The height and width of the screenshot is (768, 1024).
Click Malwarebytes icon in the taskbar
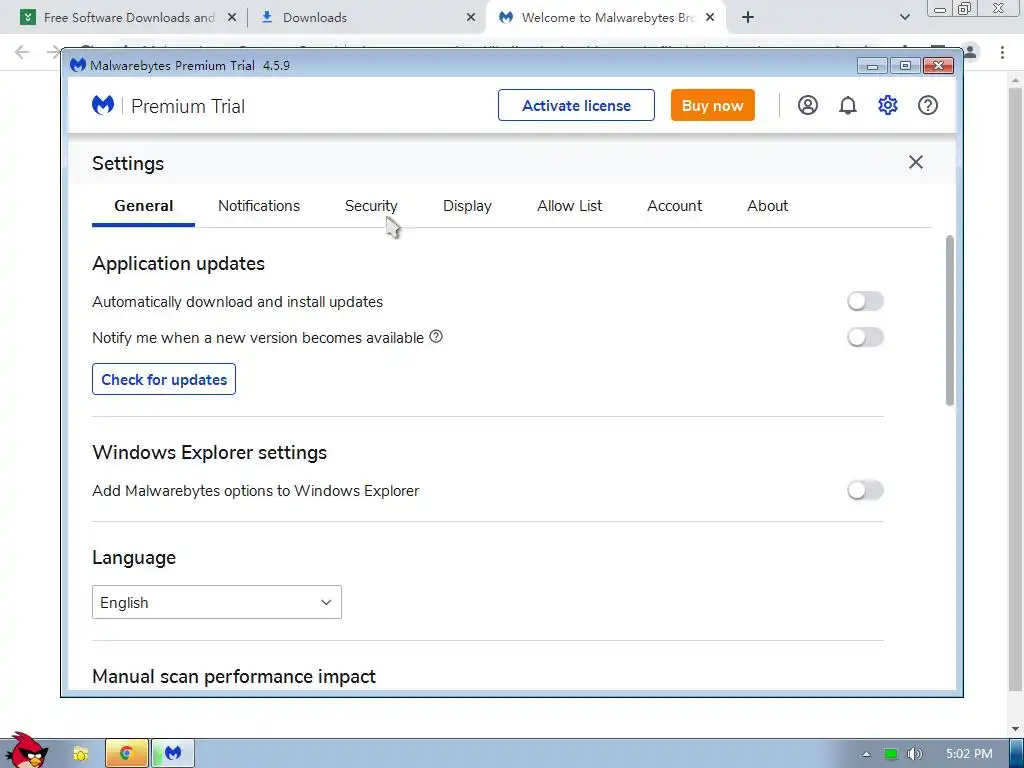click(173, 753)
